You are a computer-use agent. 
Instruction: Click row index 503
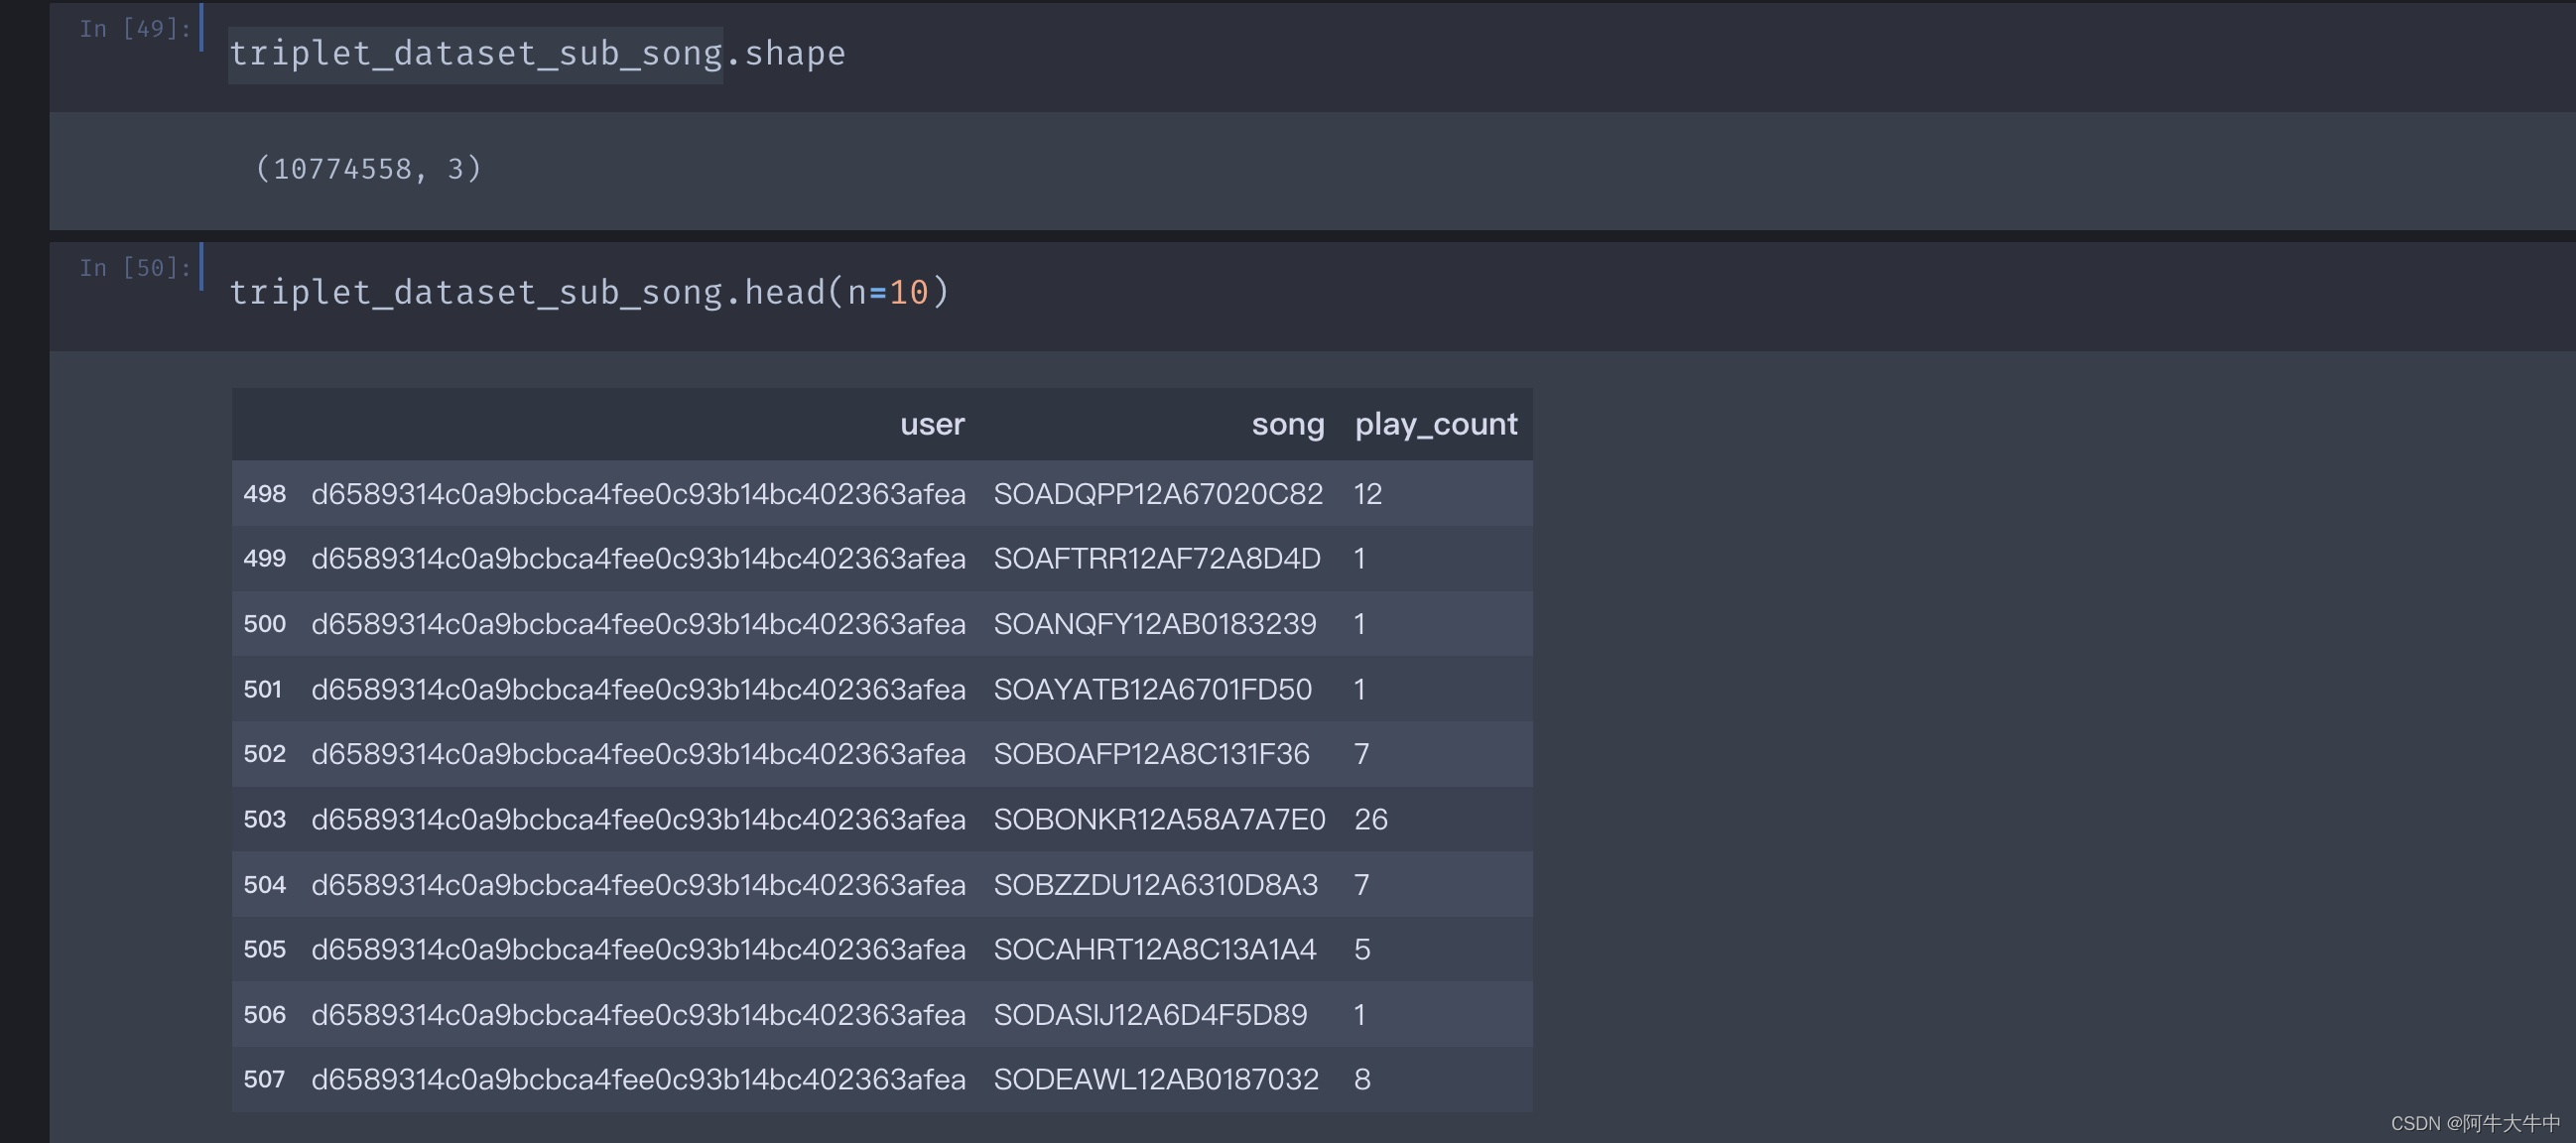(x=265, y=820)
